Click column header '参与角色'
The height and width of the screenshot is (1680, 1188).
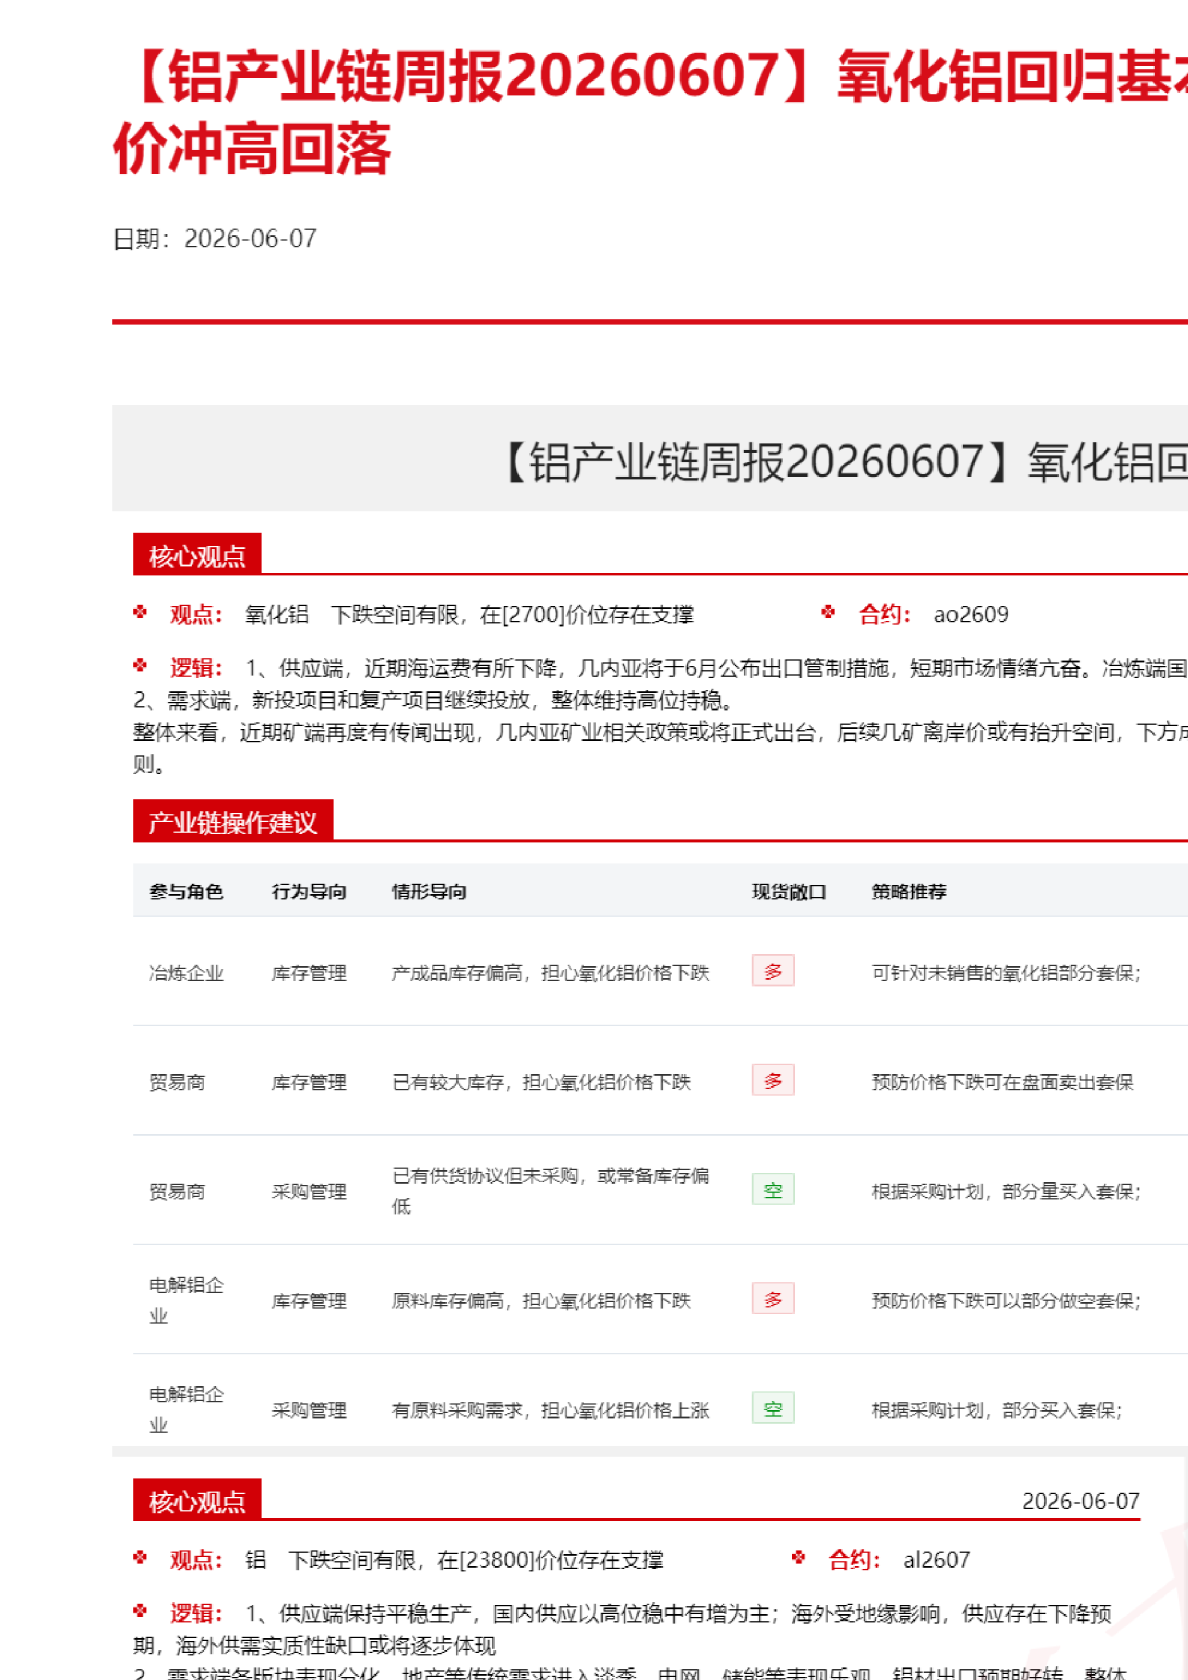186,892
